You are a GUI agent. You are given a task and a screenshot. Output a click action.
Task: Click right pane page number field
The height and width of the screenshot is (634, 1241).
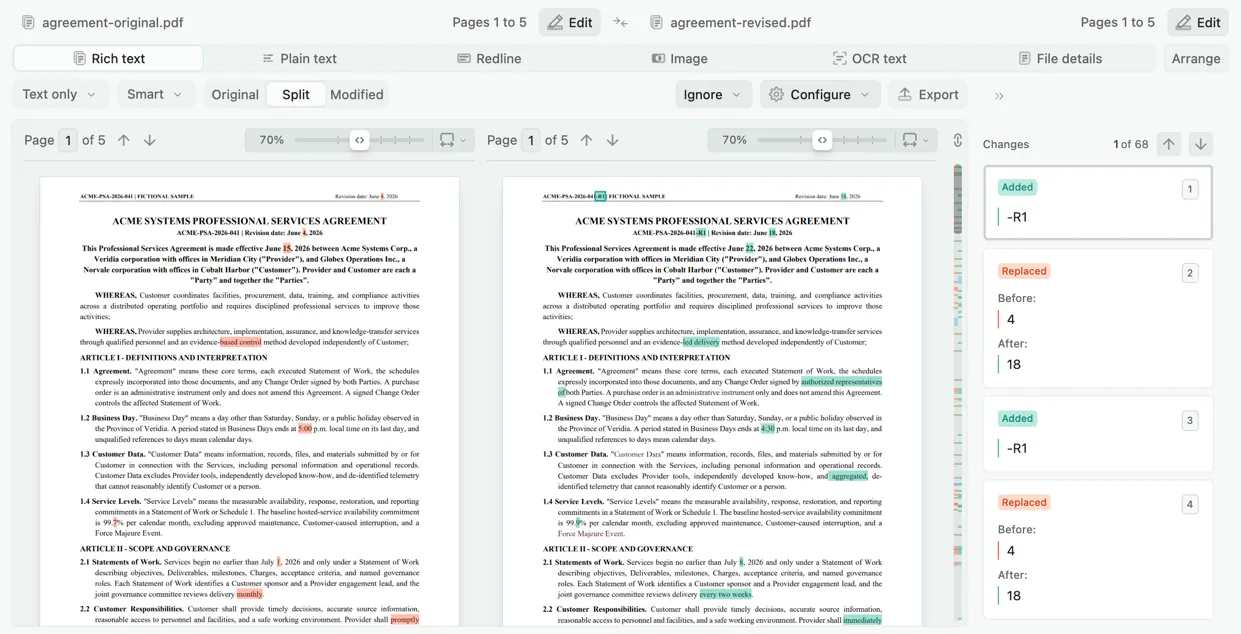[531, 140]
